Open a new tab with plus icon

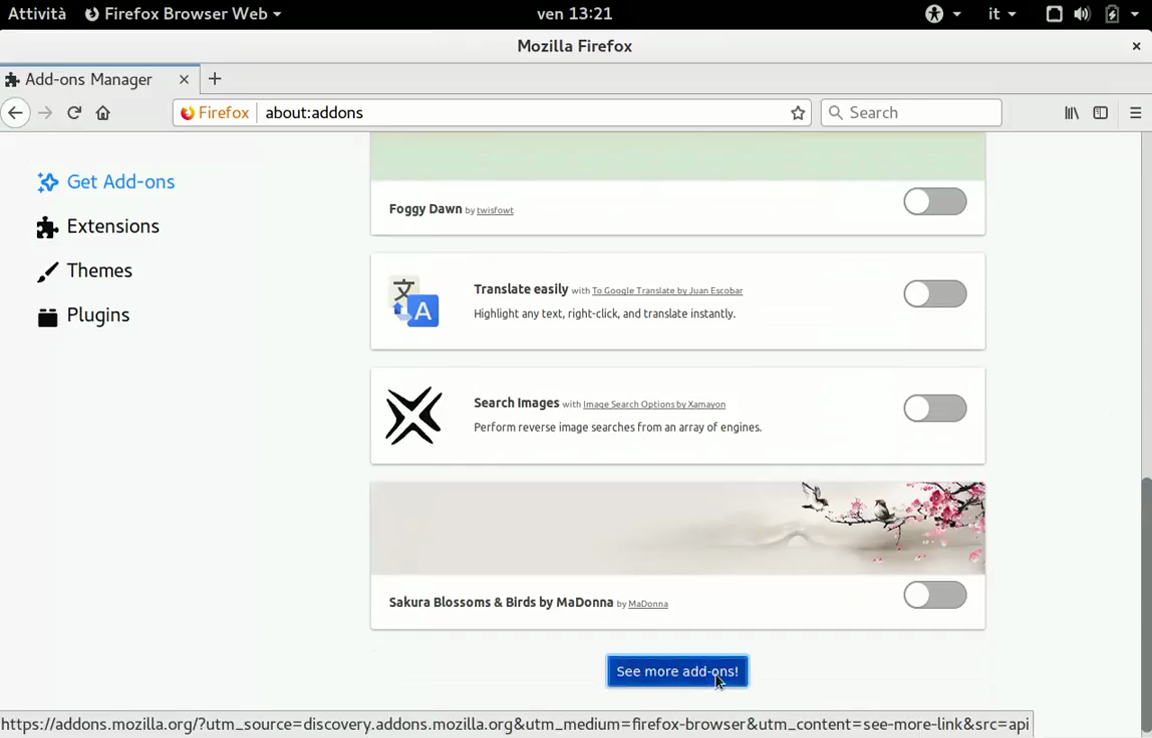[x=215, y=79]
